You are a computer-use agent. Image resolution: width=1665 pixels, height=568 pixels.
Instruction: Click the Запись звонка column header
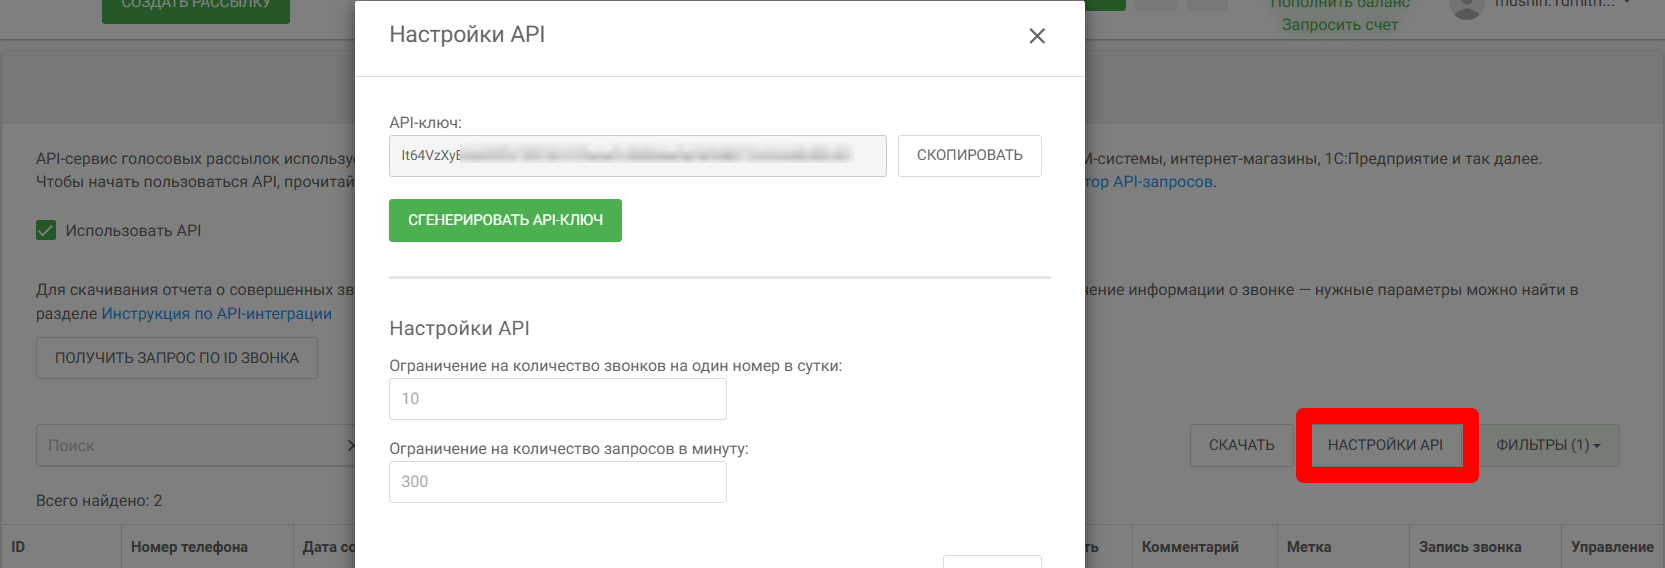tap(1469, 547)
